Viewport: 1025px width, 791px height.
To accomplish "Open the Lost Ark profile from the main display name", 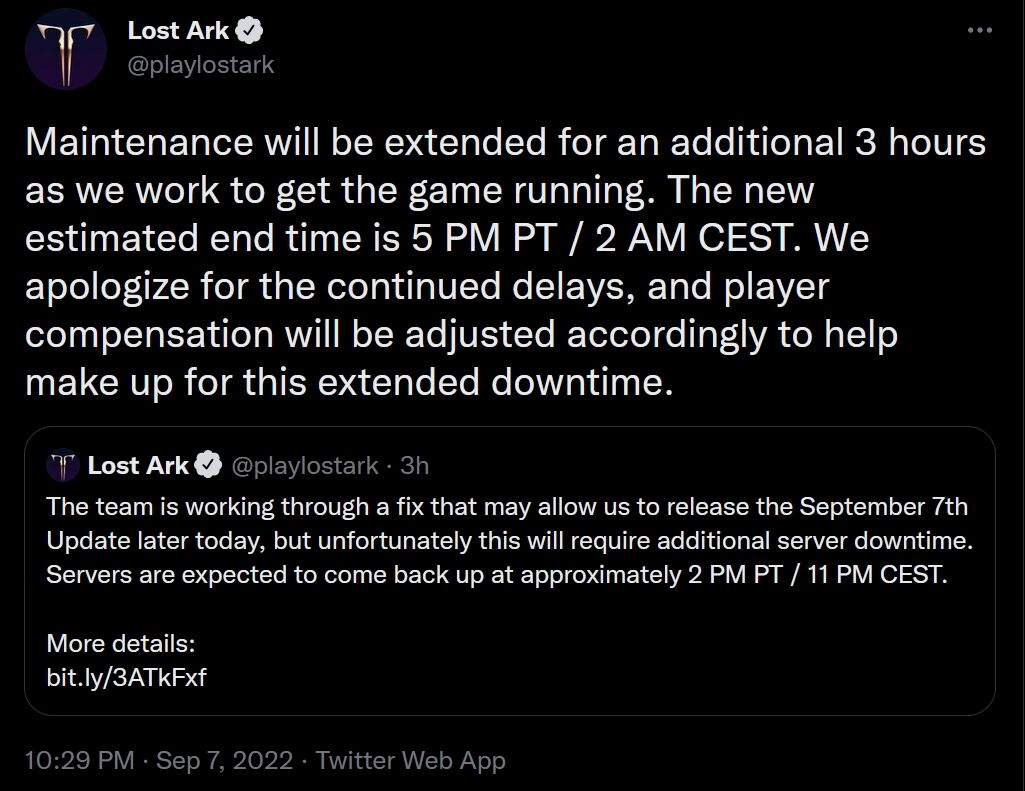I will 180,32.
